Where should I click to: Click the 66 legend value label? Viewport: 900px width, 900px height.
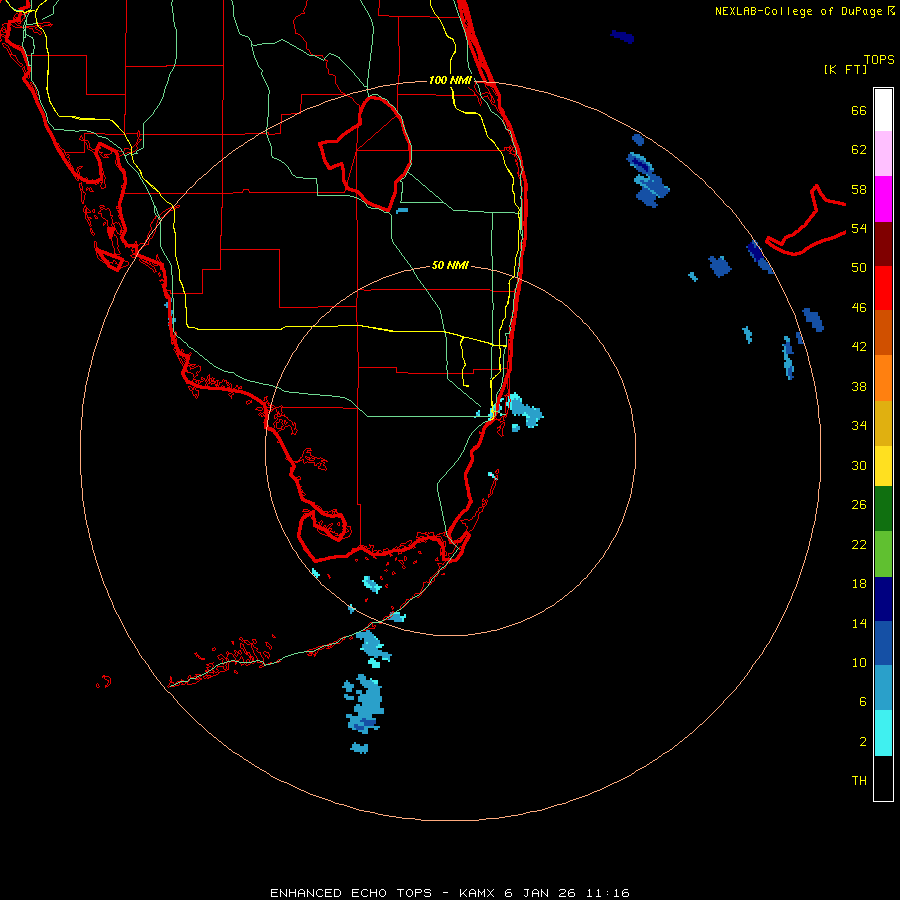(x=859, y=111)
